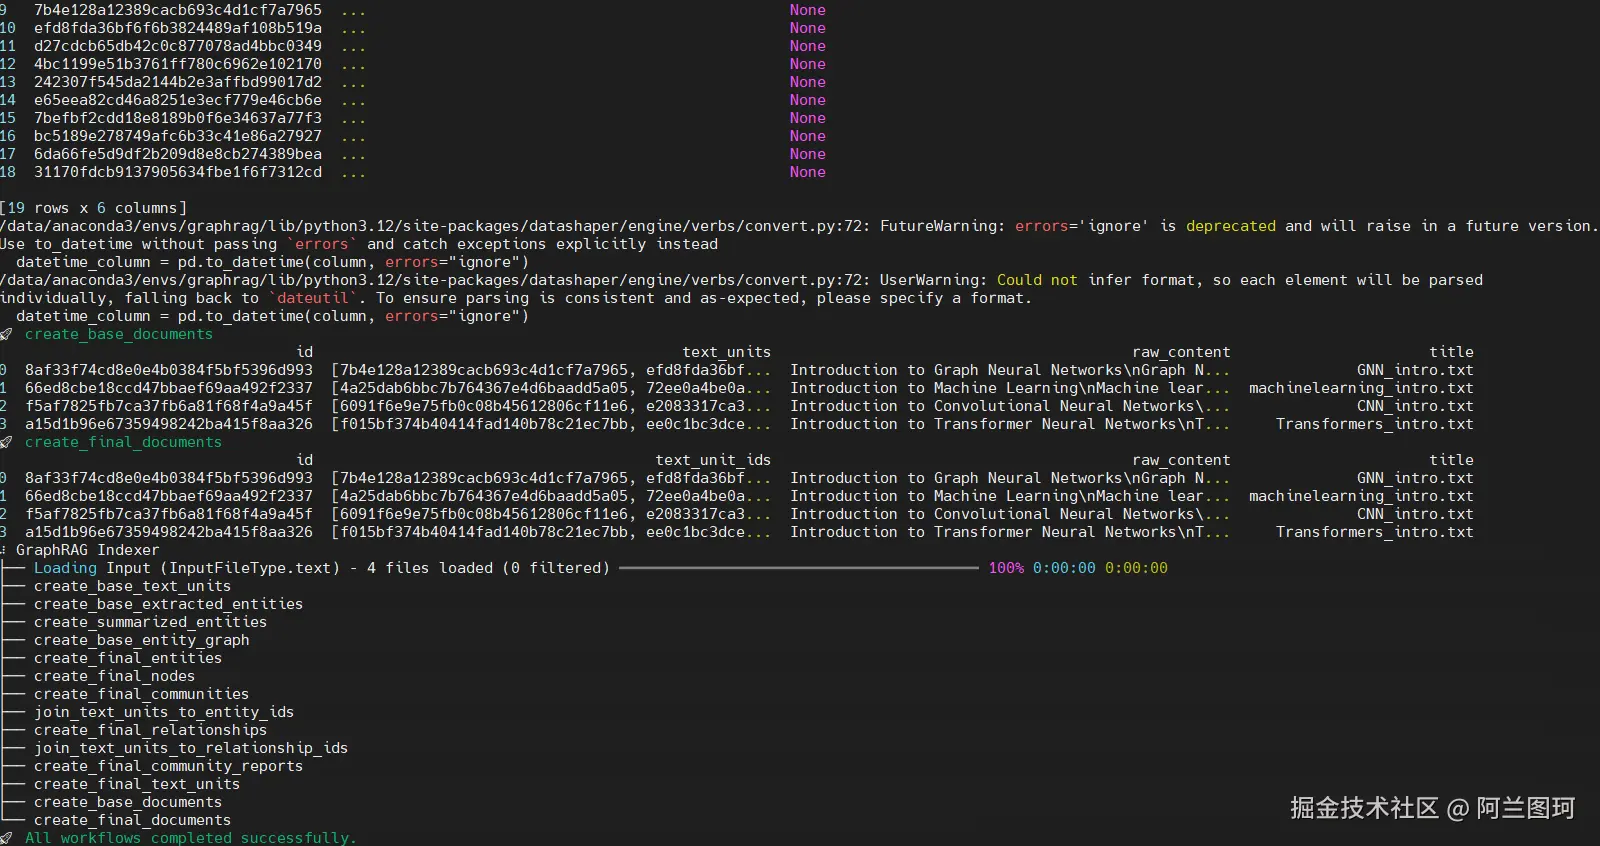
Task: Click the "UserWarning:" label
Action: click(x=933, y=280)
